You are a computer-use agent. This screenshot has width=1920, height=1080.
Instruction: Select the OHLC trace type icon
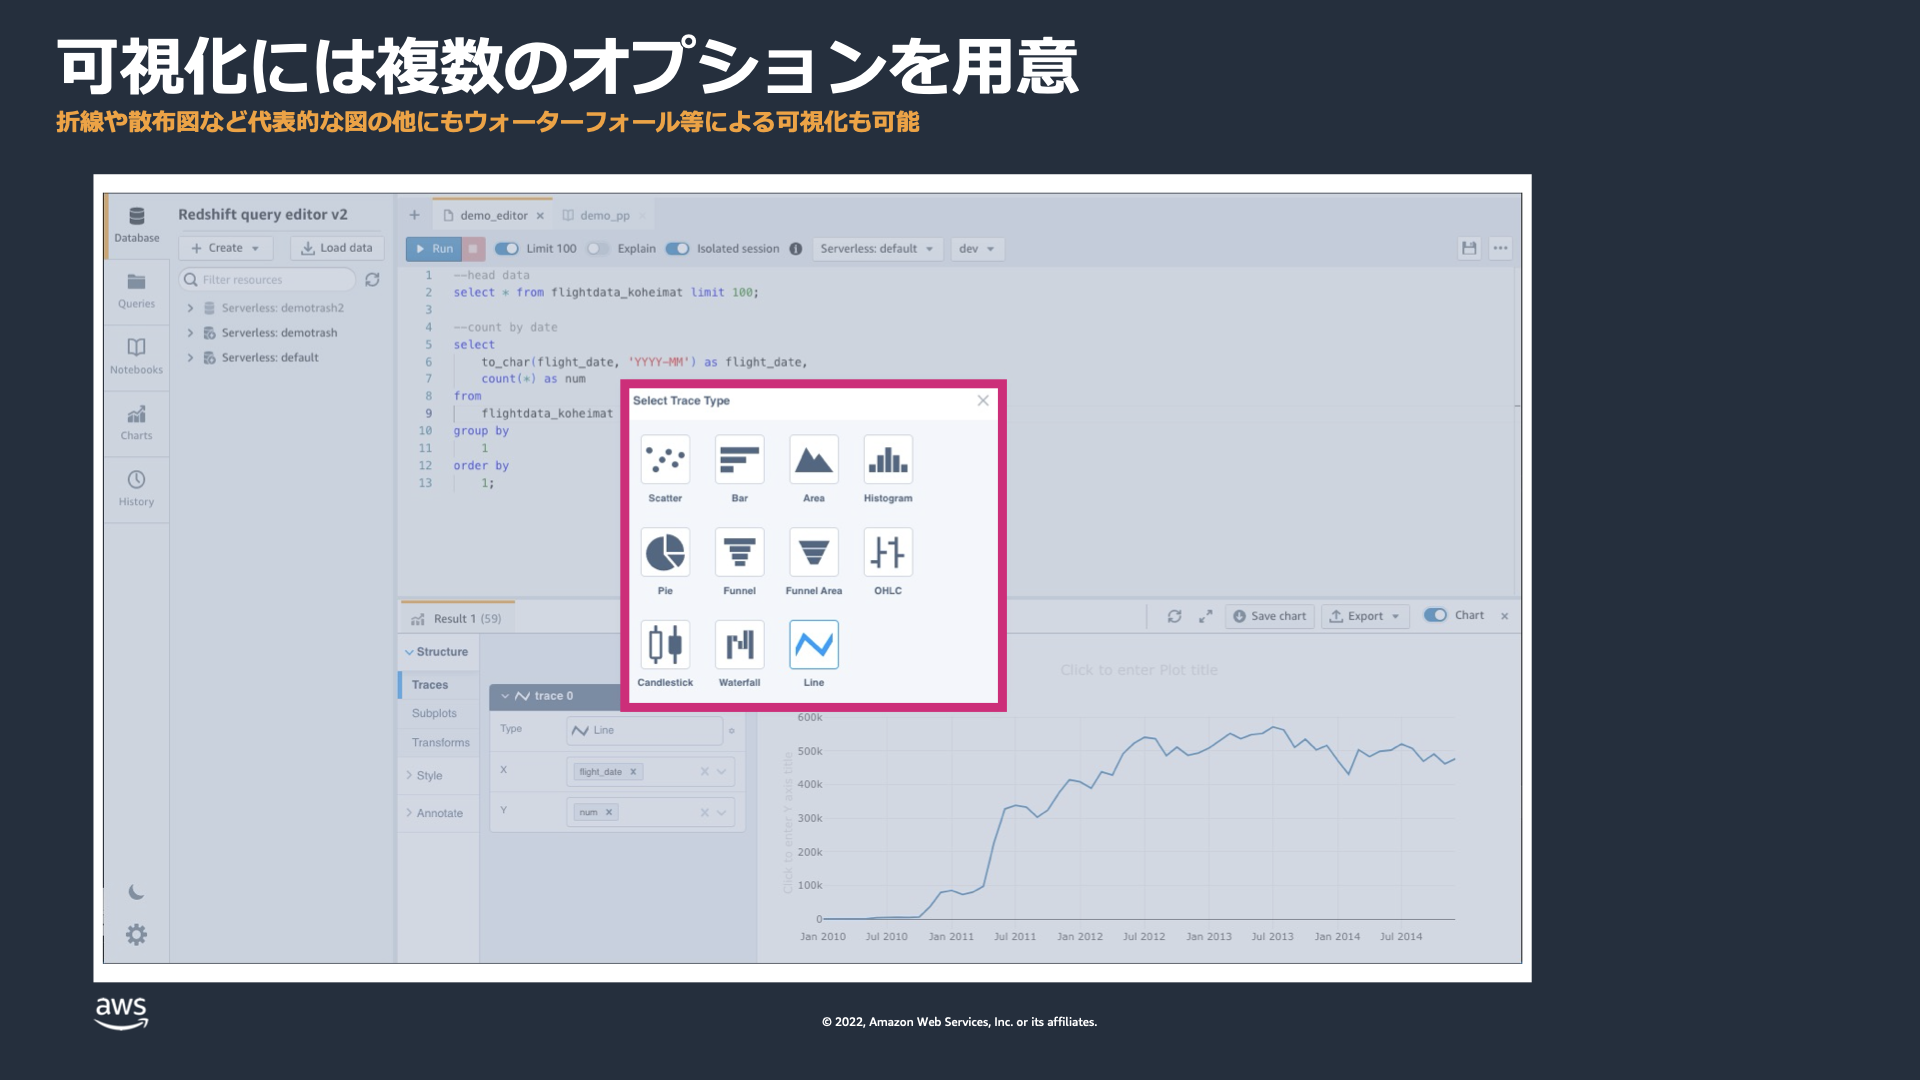coord(887,553)
